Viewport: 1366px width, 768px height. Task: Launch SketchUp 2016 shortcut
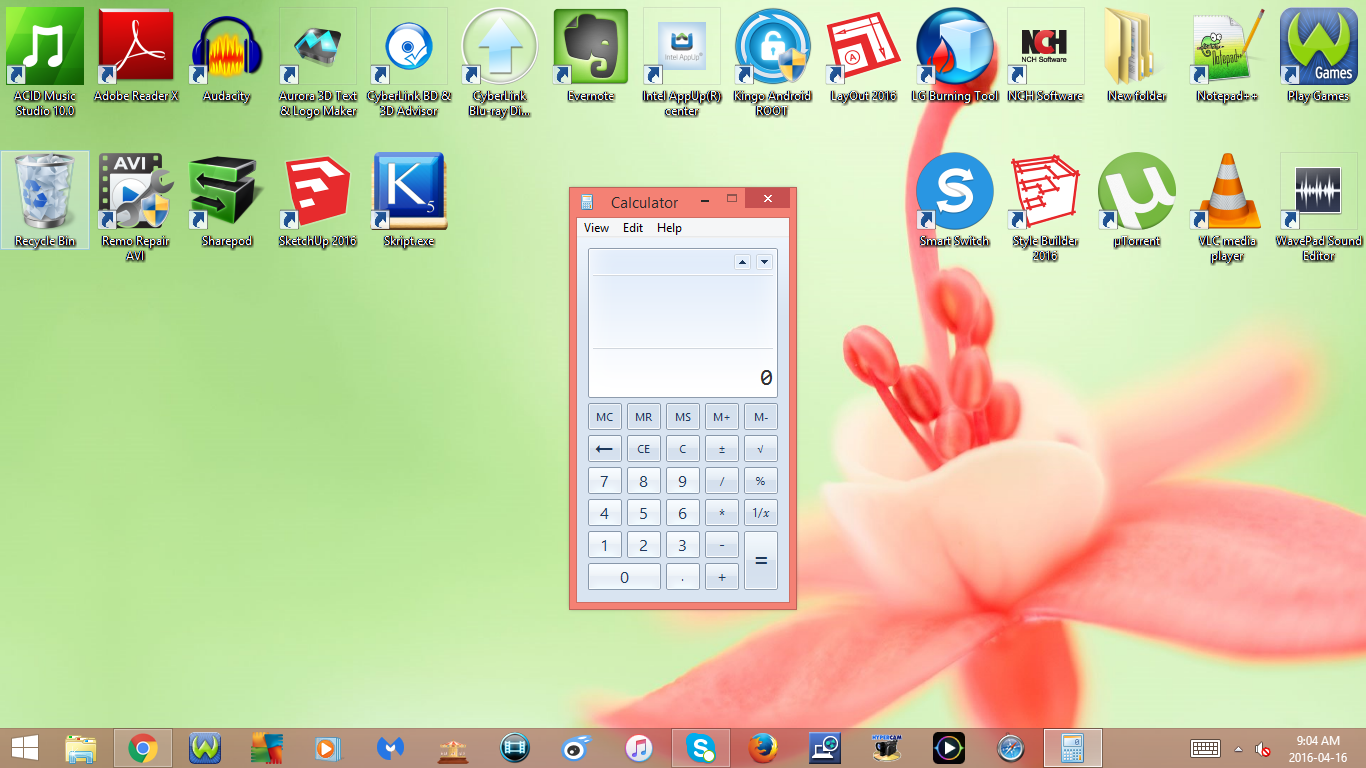(317, 190)
